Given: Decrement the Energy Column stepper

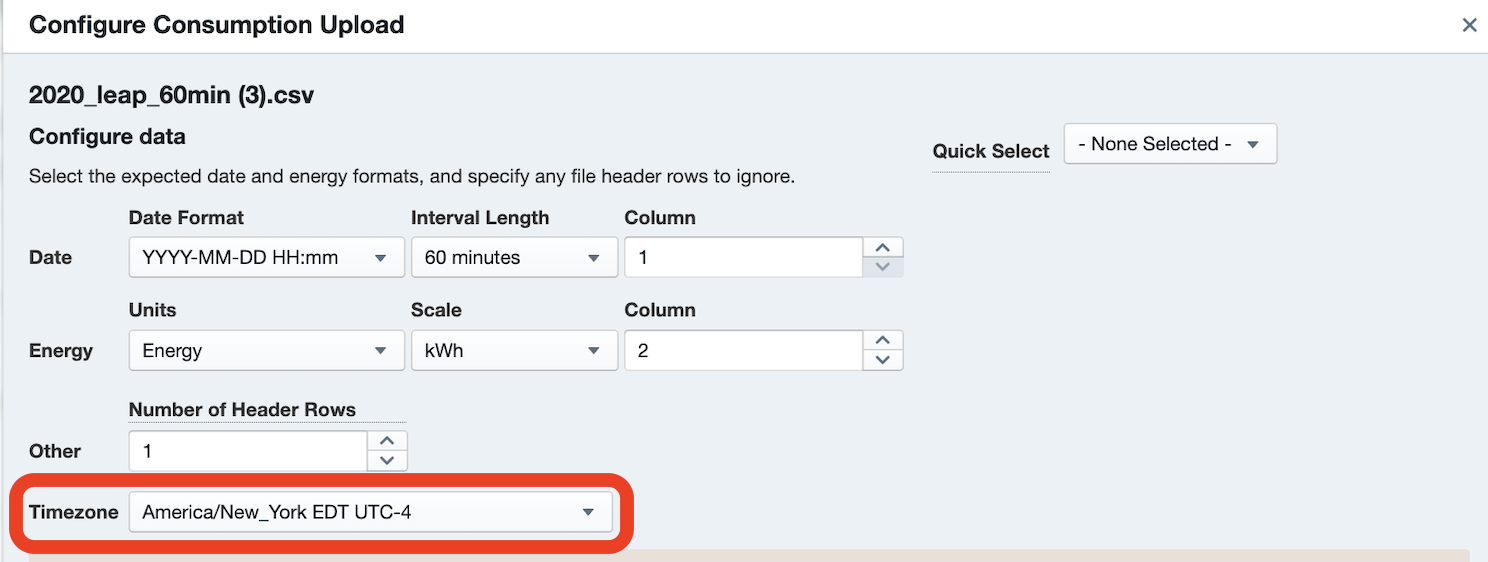Looking at the screenshot, I should pyautogui.click(x=883, y=361).
